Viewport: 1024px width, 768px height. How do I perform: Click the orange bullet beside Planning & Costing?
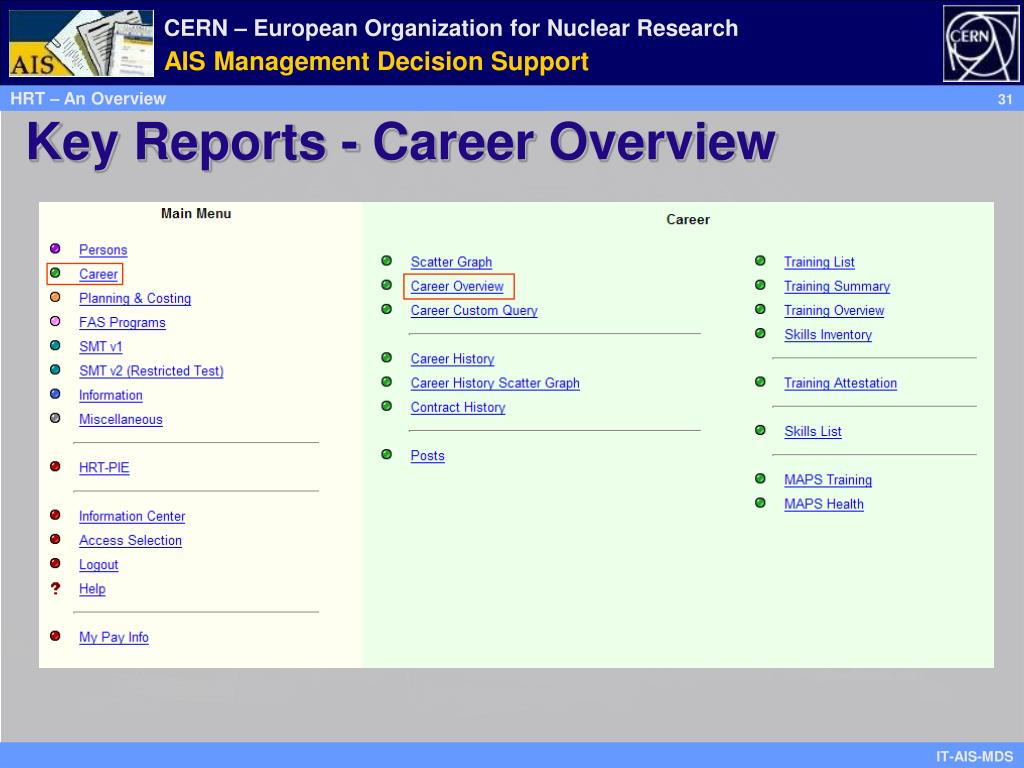55,297
